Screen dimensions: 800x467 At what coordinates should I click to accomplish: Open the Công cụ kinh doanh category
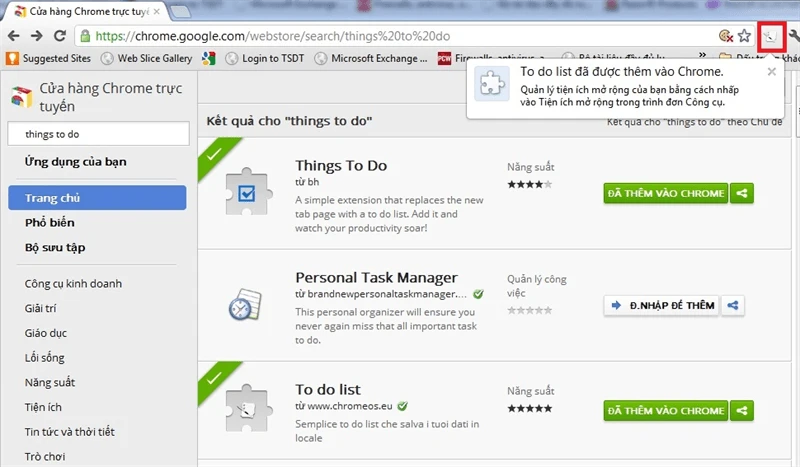click(73, 284)
